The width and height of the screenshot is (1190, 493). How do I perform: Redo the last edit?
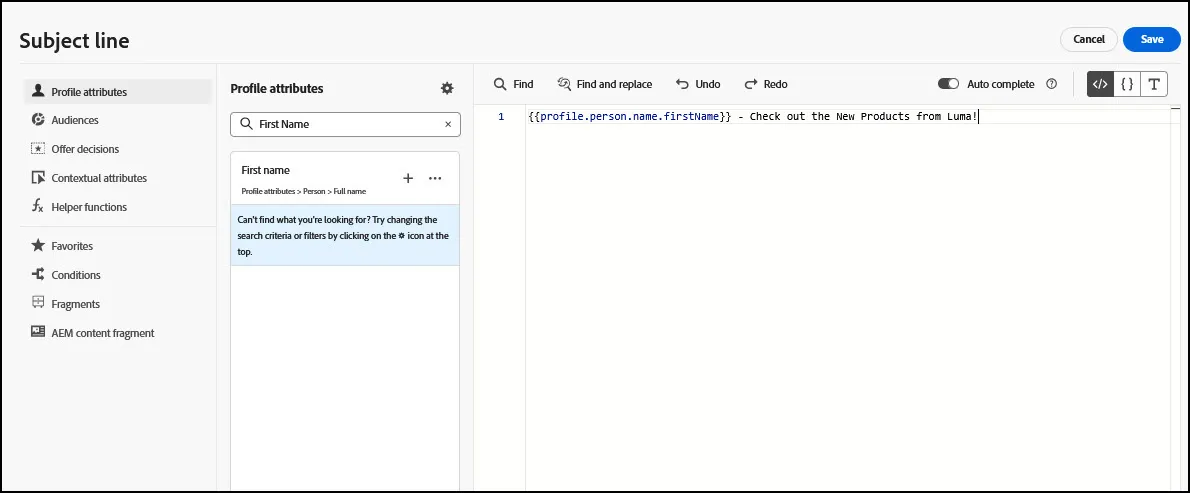coord(766,84)
